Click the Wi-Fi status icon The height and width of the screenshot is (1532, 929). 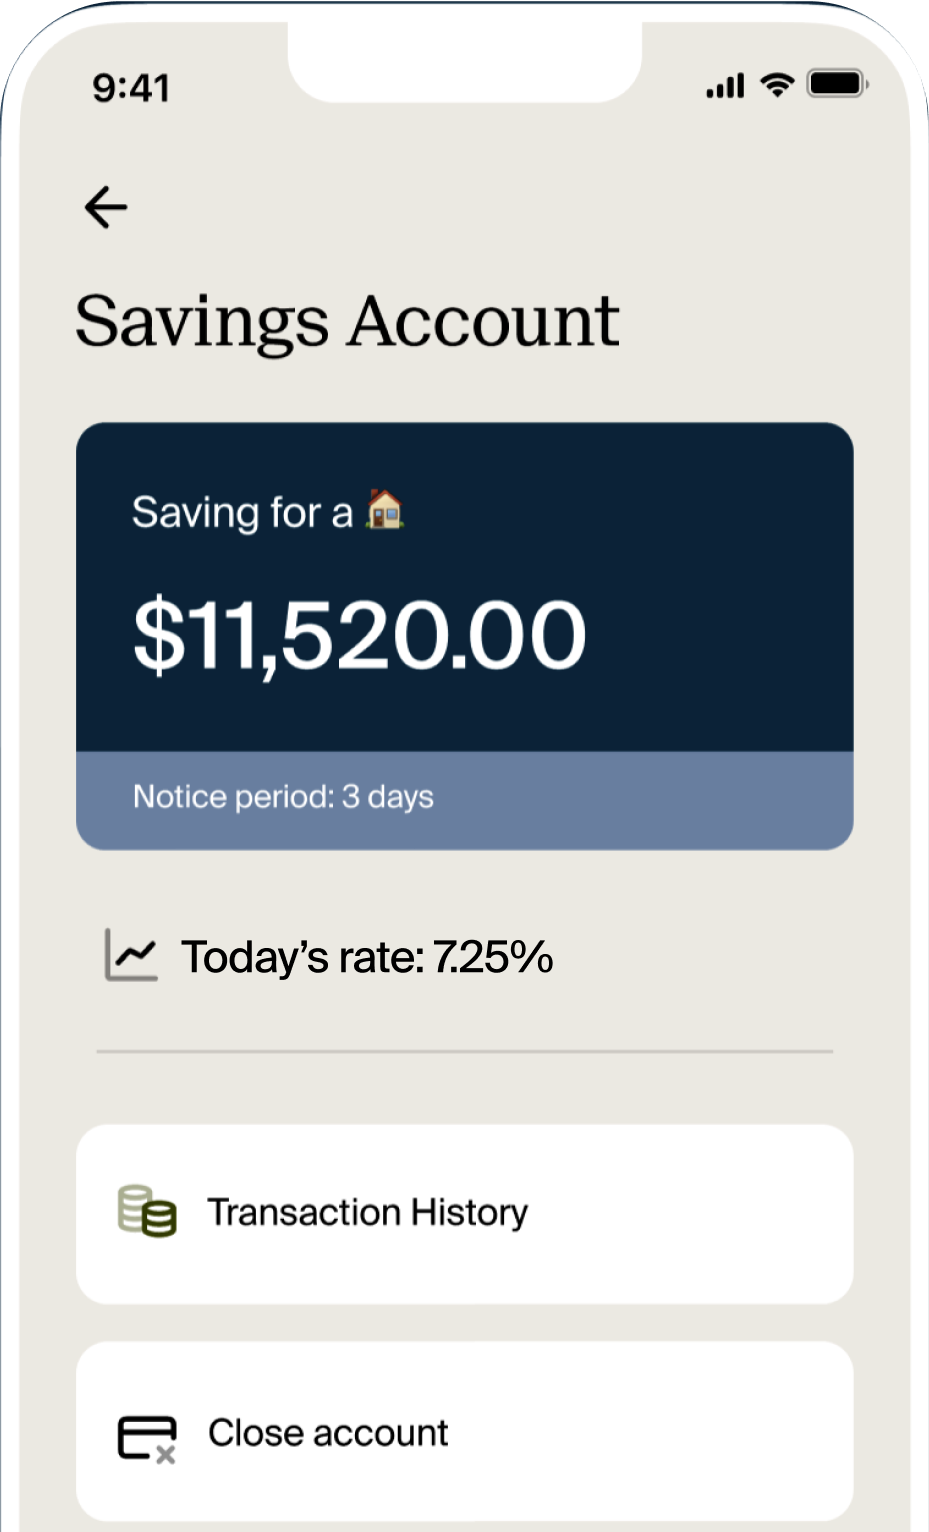coord(777,85)
